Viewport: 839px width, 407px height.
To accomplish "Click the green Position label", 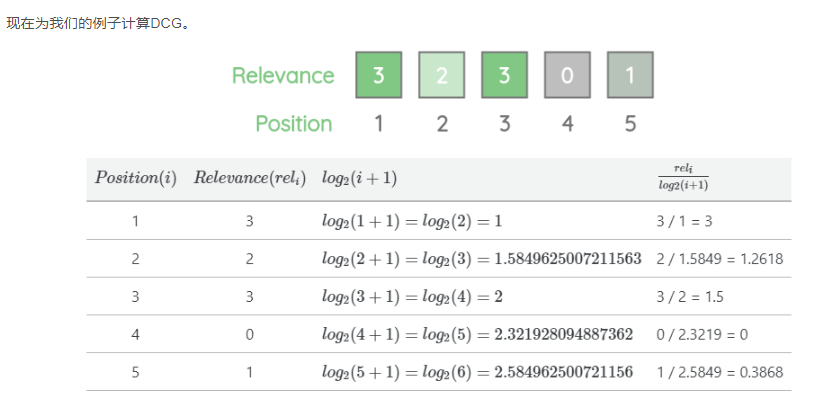I will click(x=294, y=124).
